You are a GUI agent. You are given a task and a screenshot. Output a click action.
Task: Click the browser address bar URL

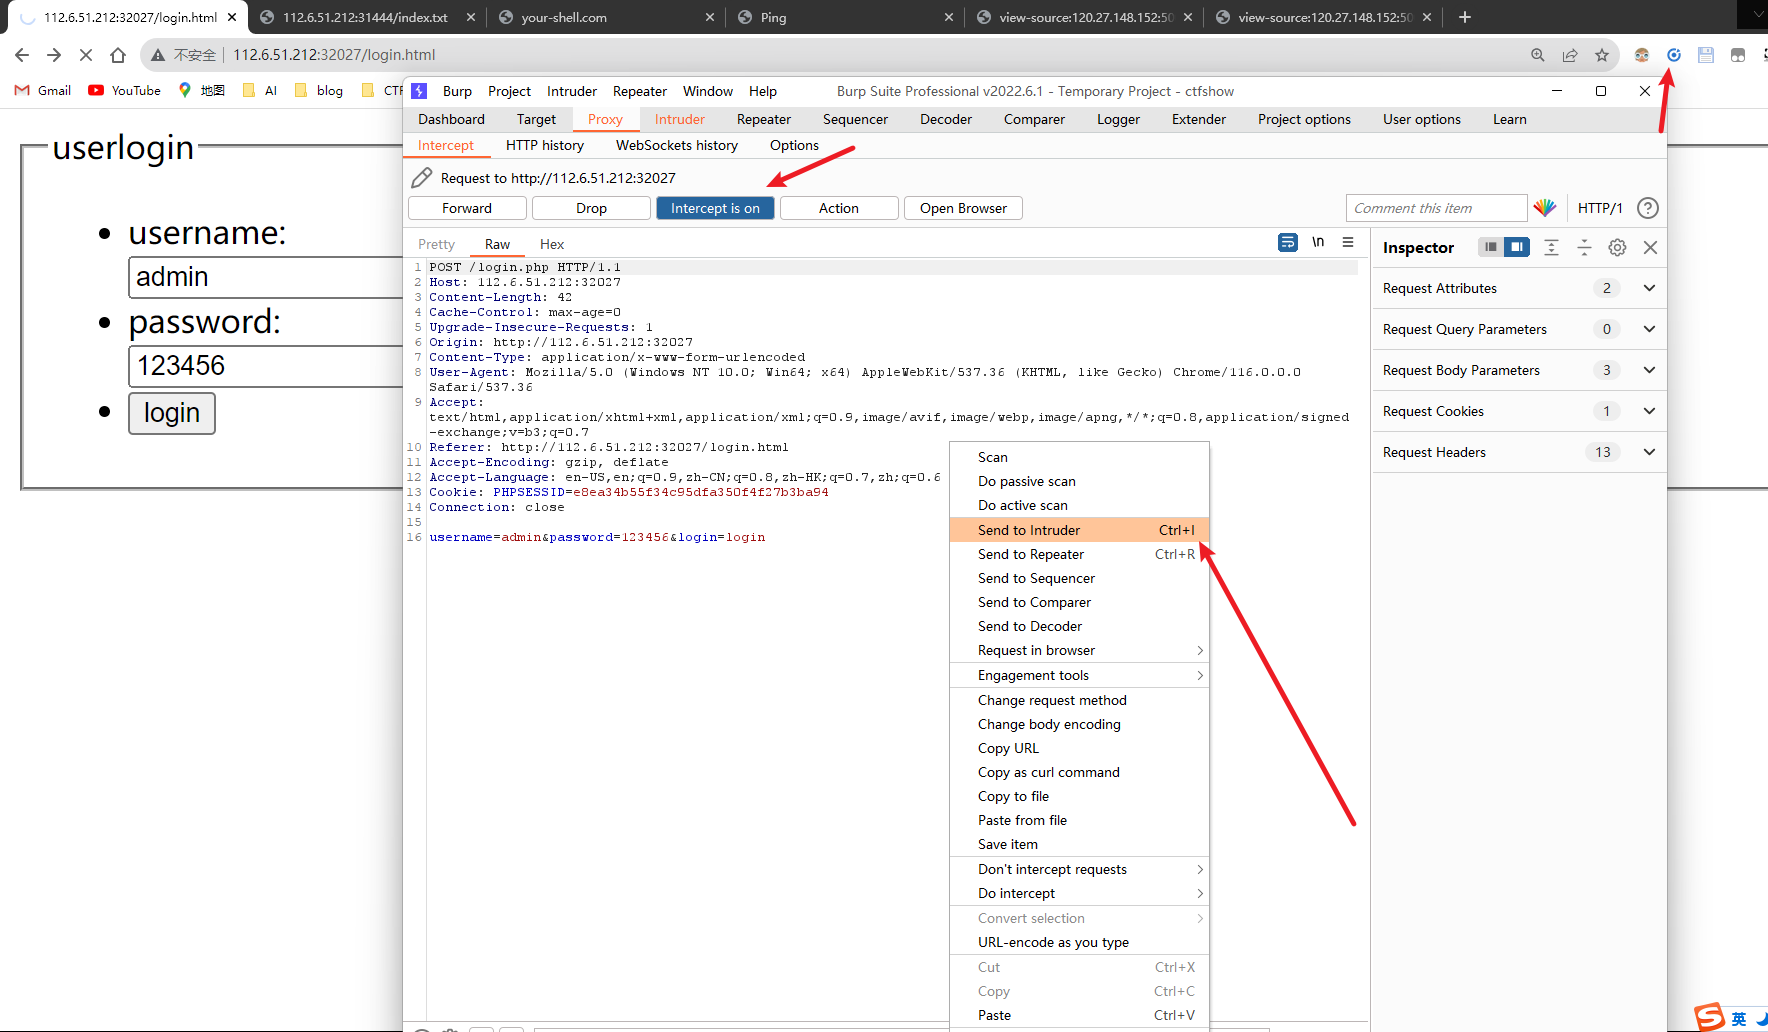(334, 55)
